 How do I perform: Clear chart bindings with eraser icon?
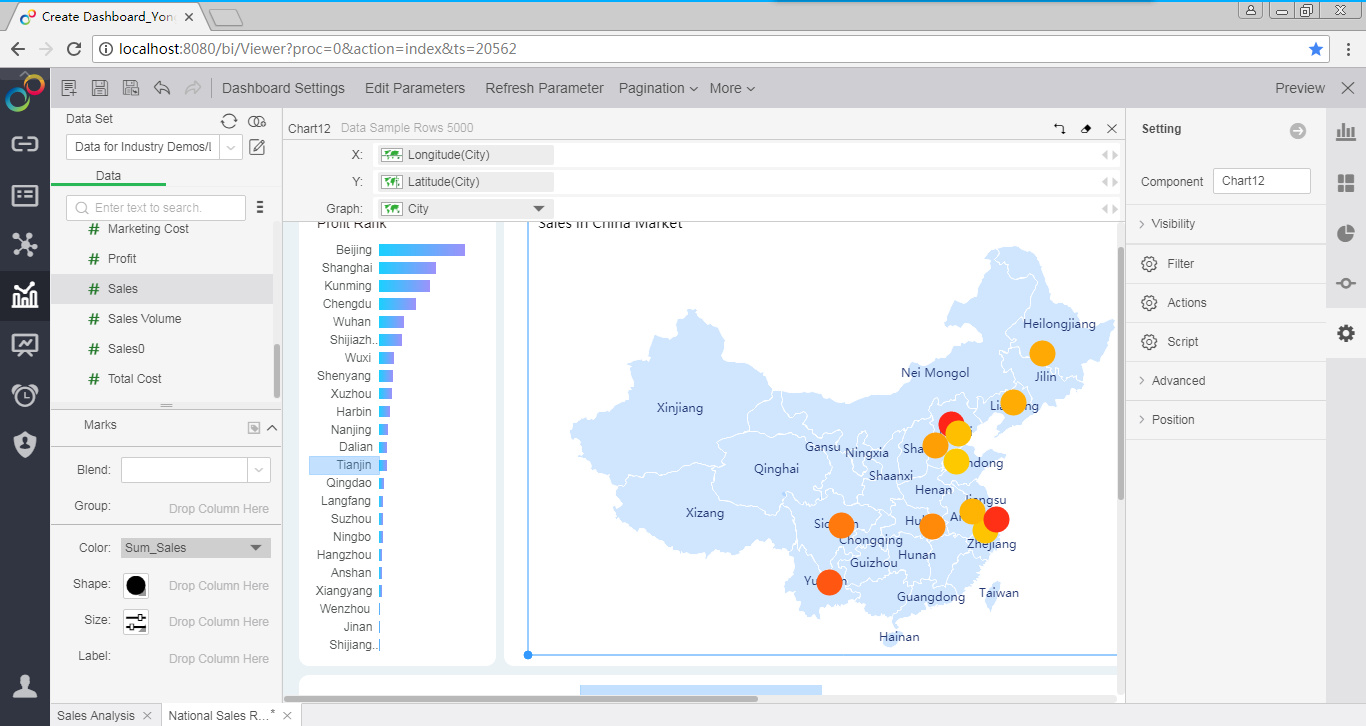(1087, 129)
